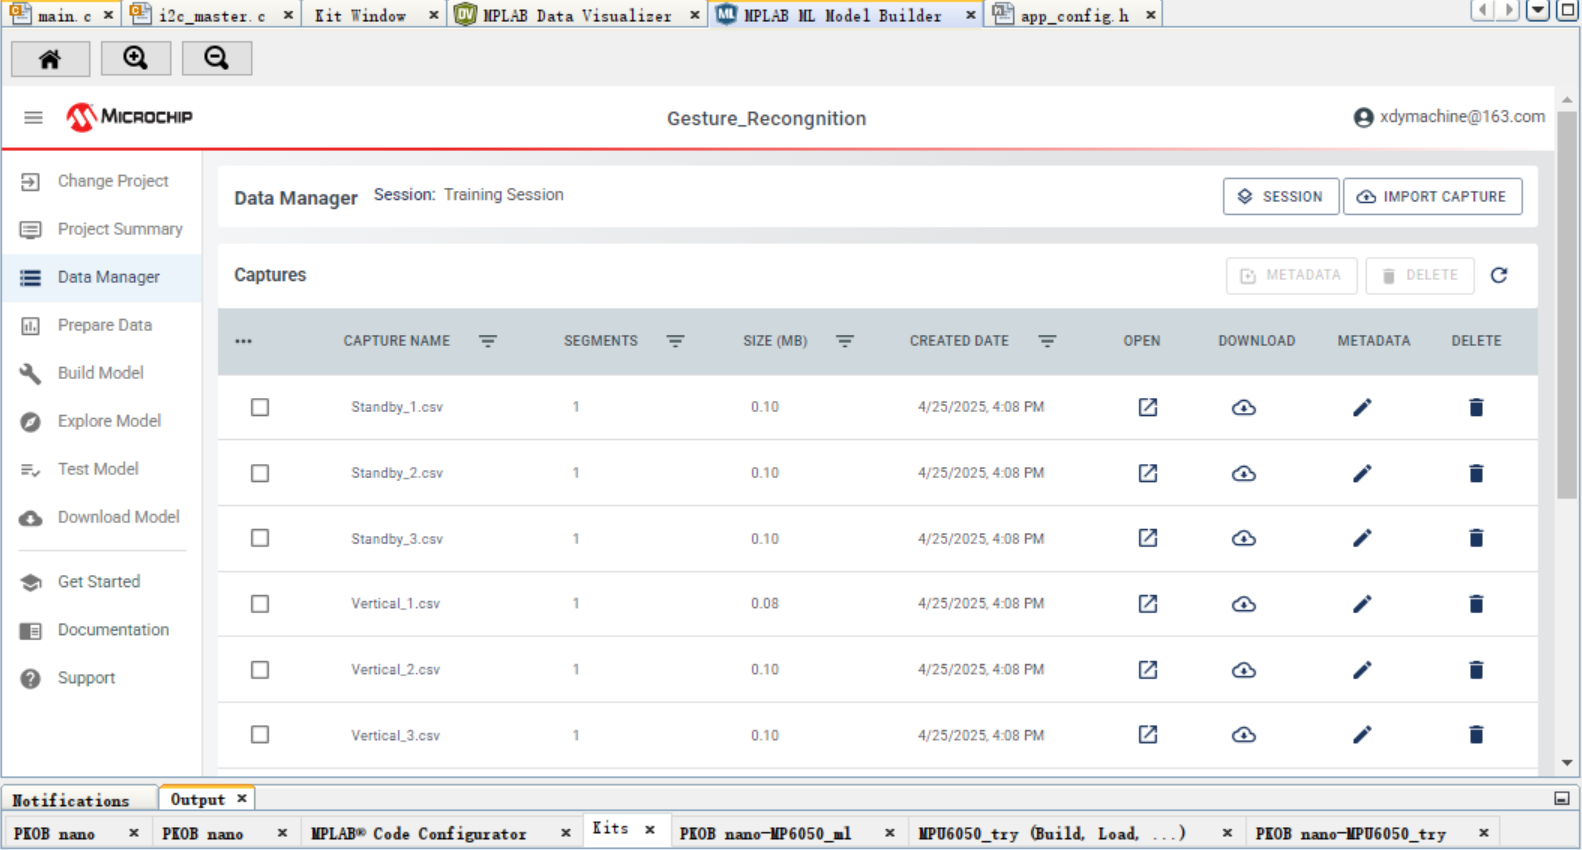Image resolution: width=1582 pixels, height=850 pixels.
Task: Open the Vertical_3.csv capture
Action: tap(1148, 735)
